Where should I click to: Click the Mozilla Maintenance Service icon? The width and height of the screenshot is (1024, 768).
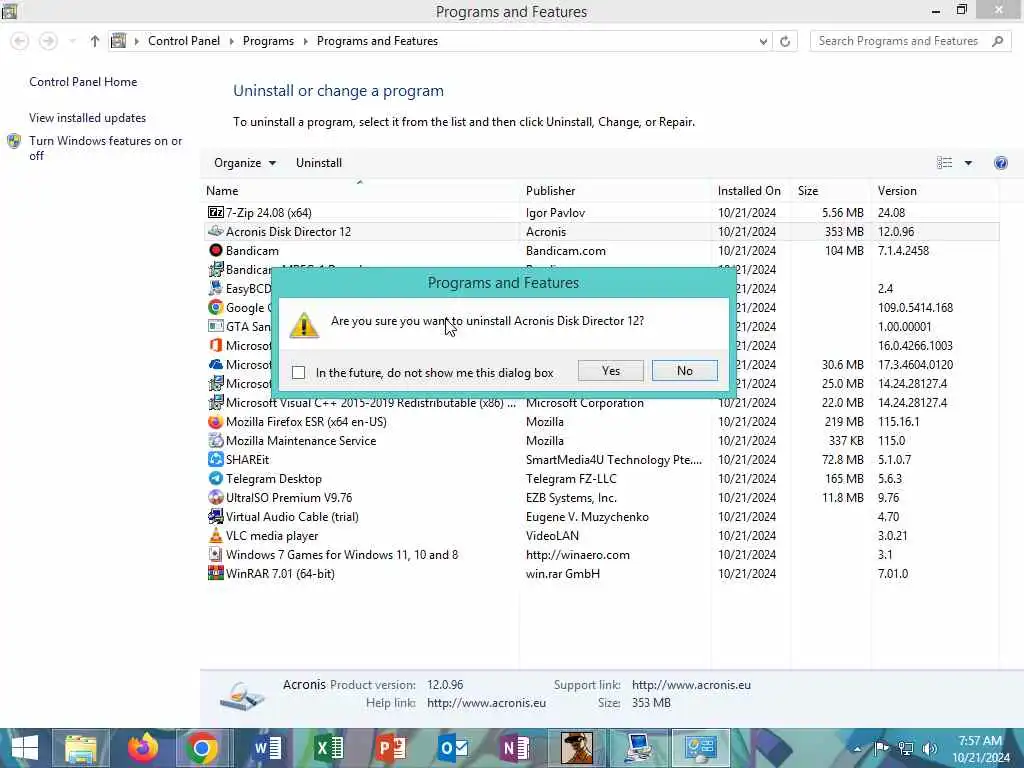pyautogui.click(x=216, y=440)
